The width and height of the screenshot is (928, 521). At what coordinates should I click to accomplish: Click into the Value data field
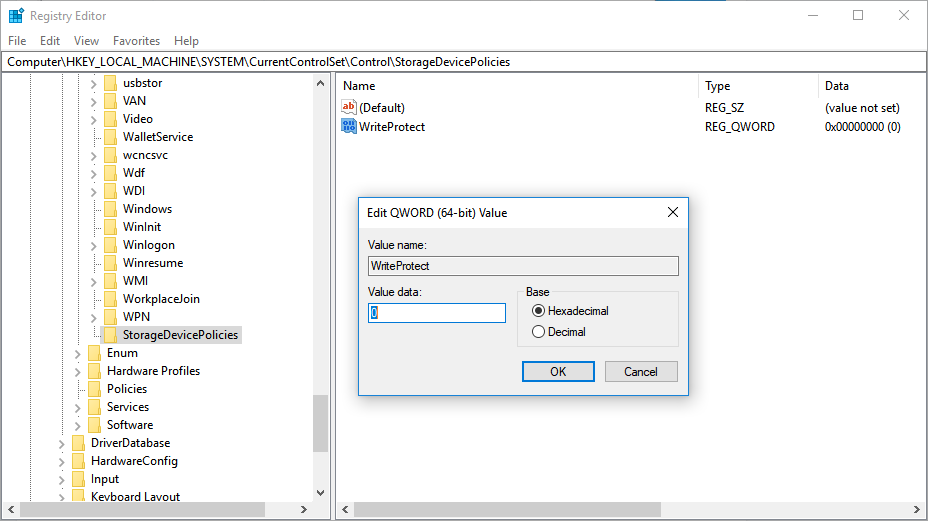(437, 313)
